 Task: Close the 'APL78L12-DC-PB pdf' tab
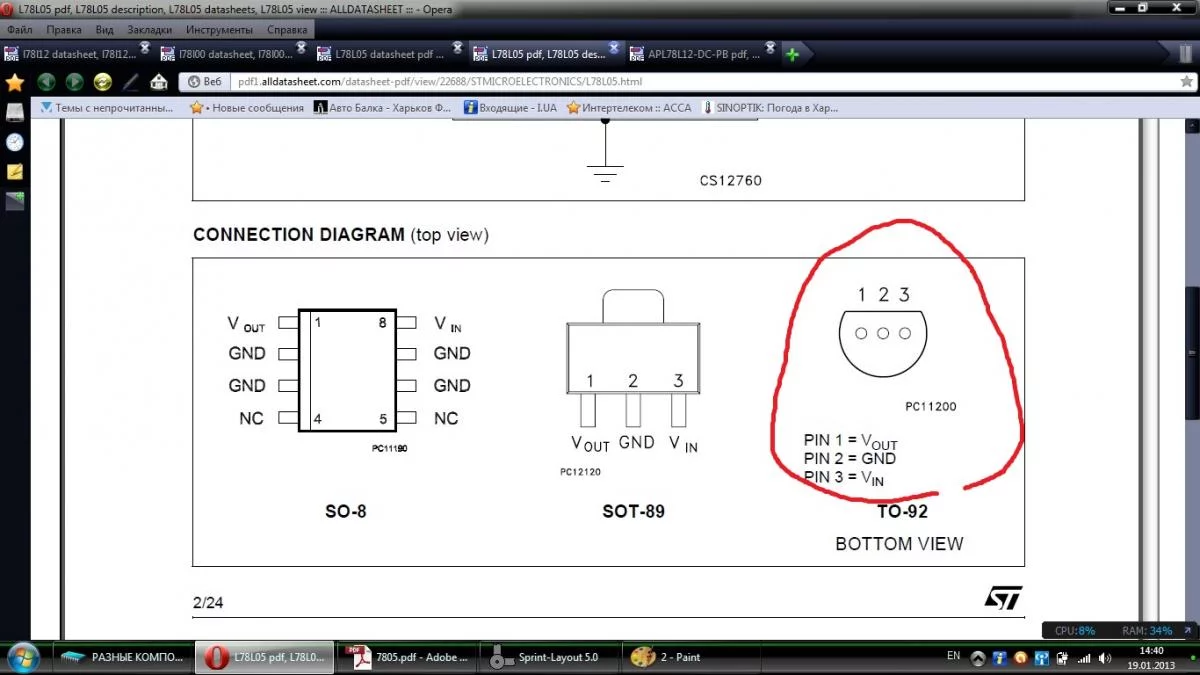(x=770, y=48)
